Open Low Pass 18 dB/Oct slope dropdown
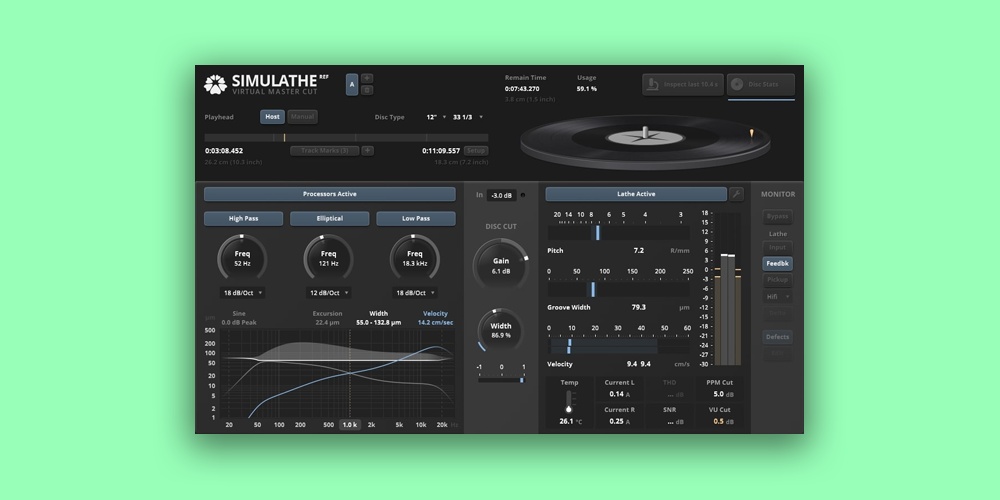The image size is (1000, 500). point(415,293)
